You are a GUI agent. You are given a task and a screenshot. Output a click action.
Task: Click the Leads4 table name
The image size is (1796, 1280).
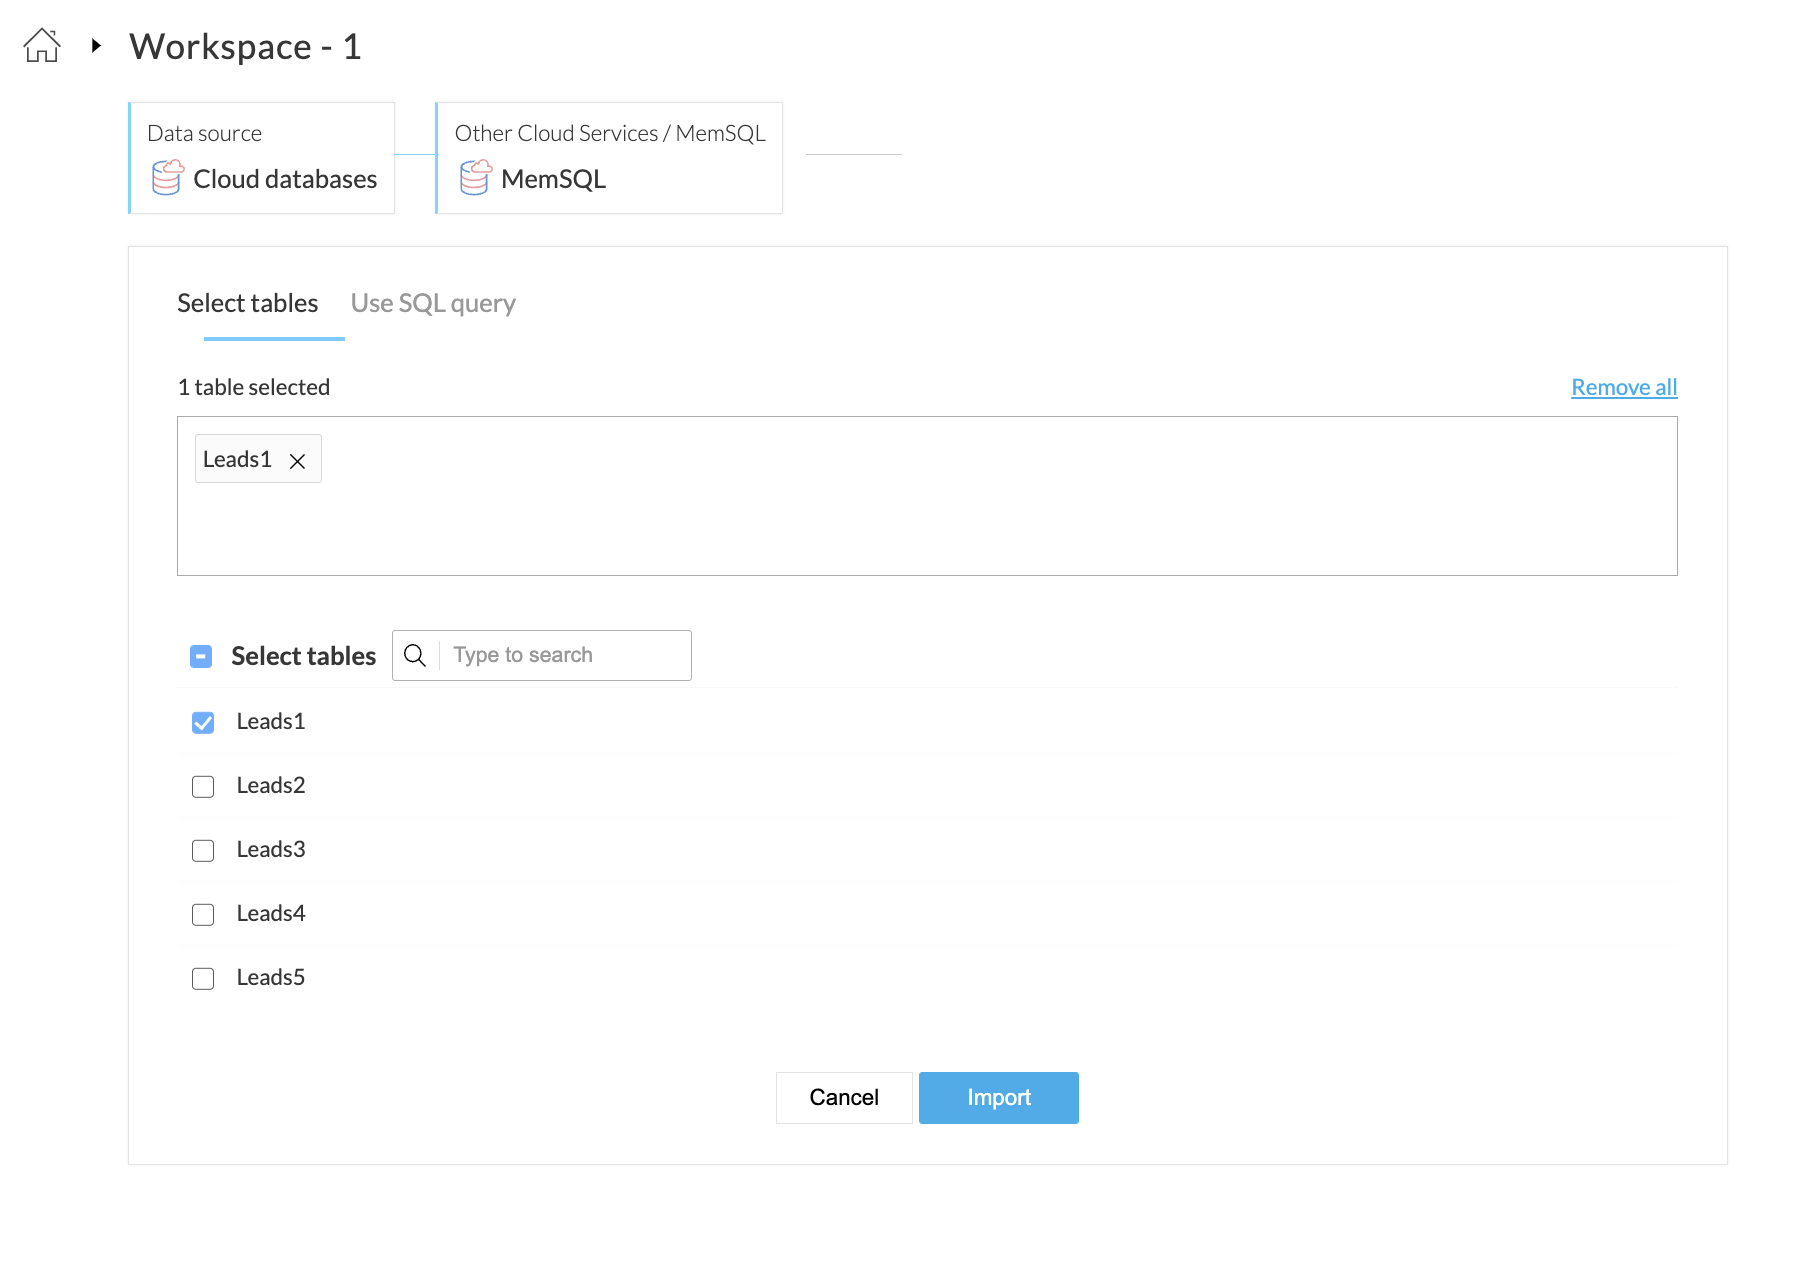271,913
